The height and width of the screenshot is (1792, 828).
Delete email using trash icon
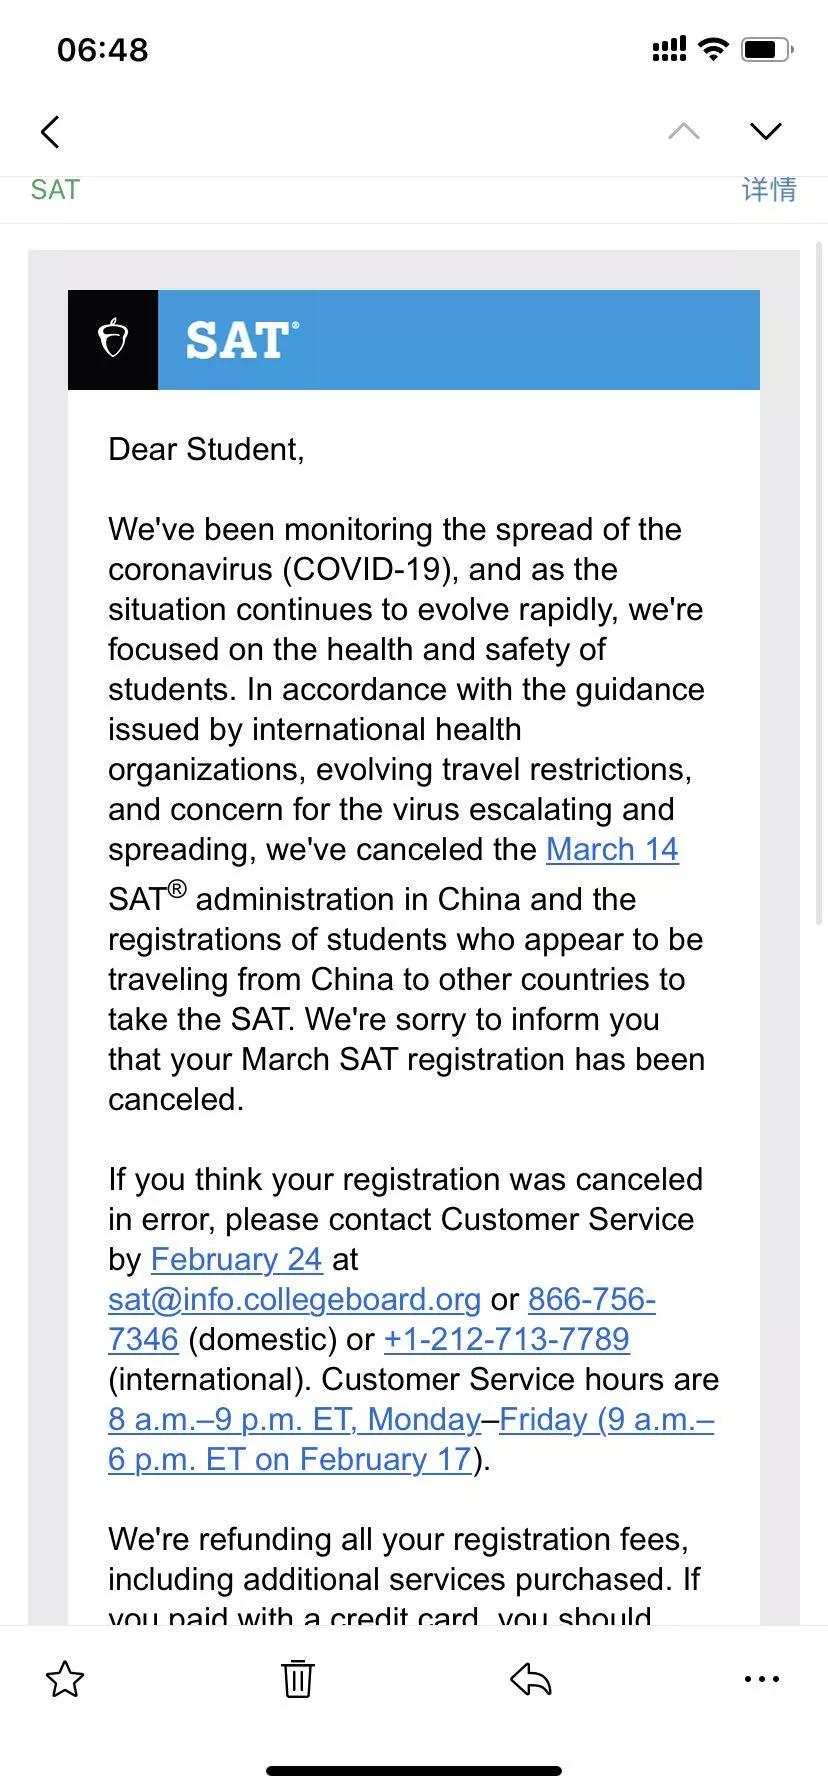point(297,1679)
